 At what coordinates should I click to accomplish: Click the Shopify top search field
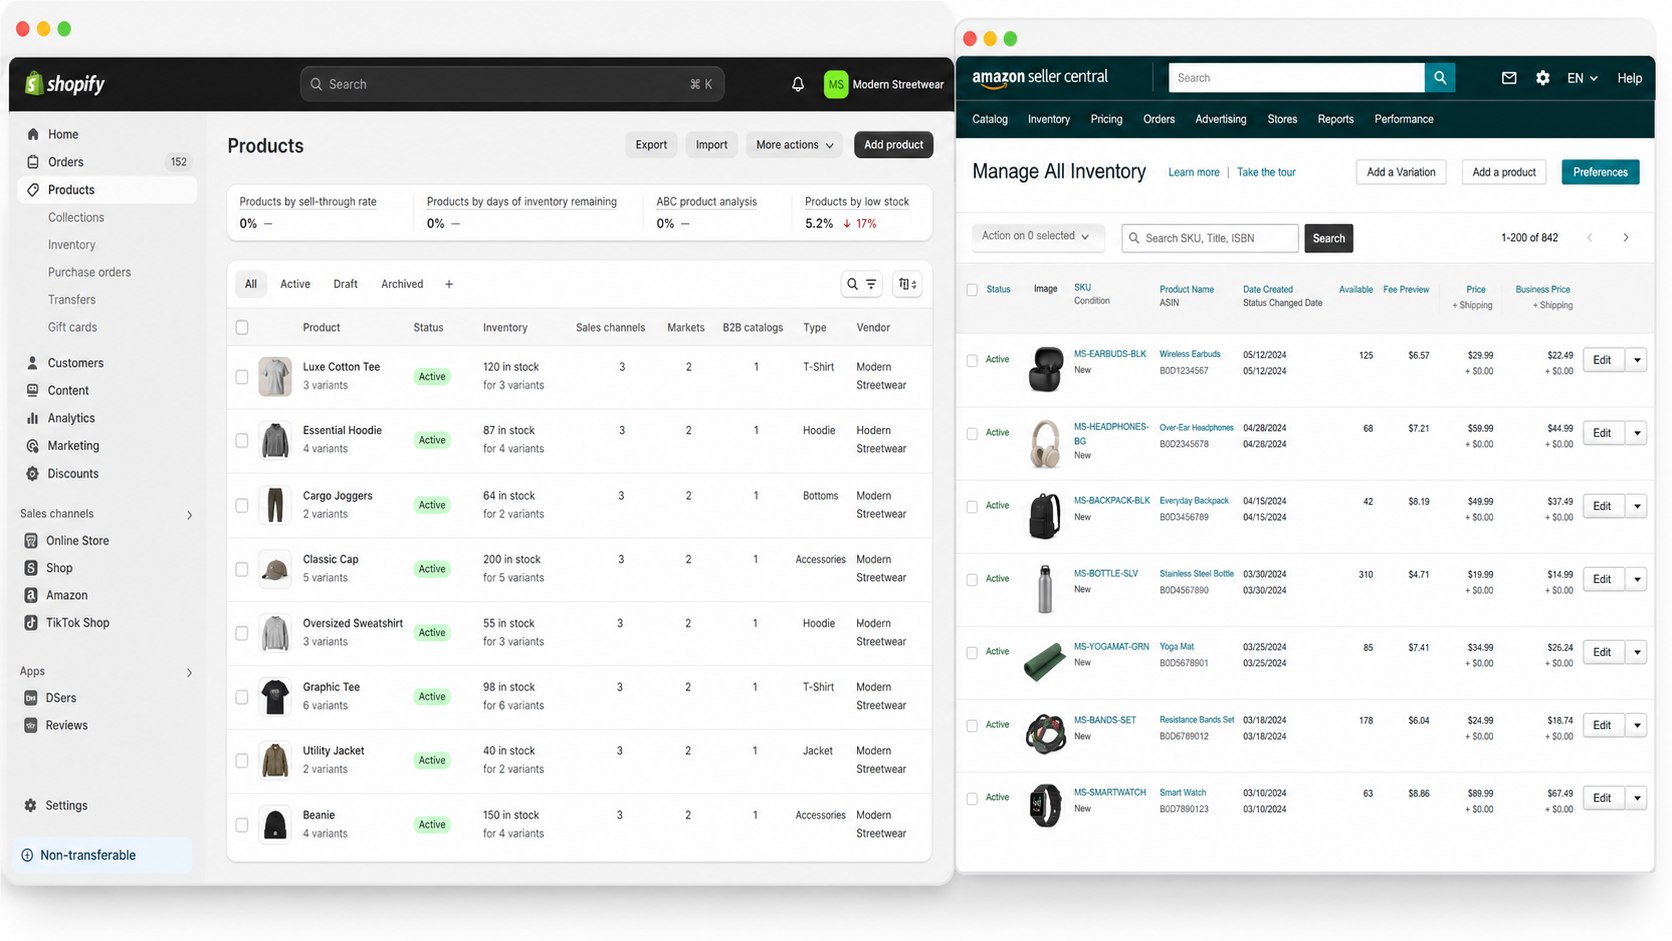coord(512,84)
